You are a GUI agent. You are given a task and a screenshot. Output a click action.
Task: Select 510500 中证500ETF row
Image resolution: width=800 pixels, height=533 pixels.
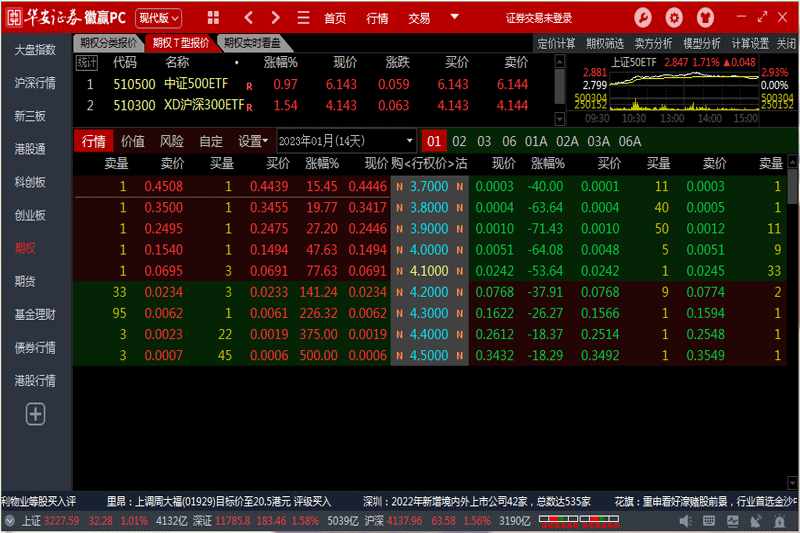coord(313,84)
